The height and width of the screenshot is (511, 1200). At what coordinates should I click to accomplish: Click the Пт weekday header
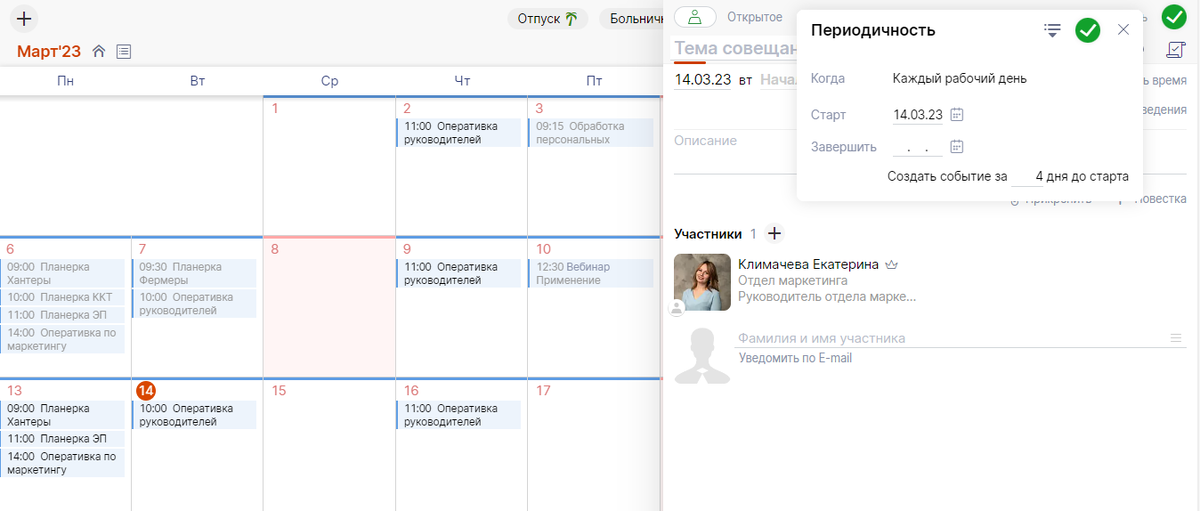(594, 81)
